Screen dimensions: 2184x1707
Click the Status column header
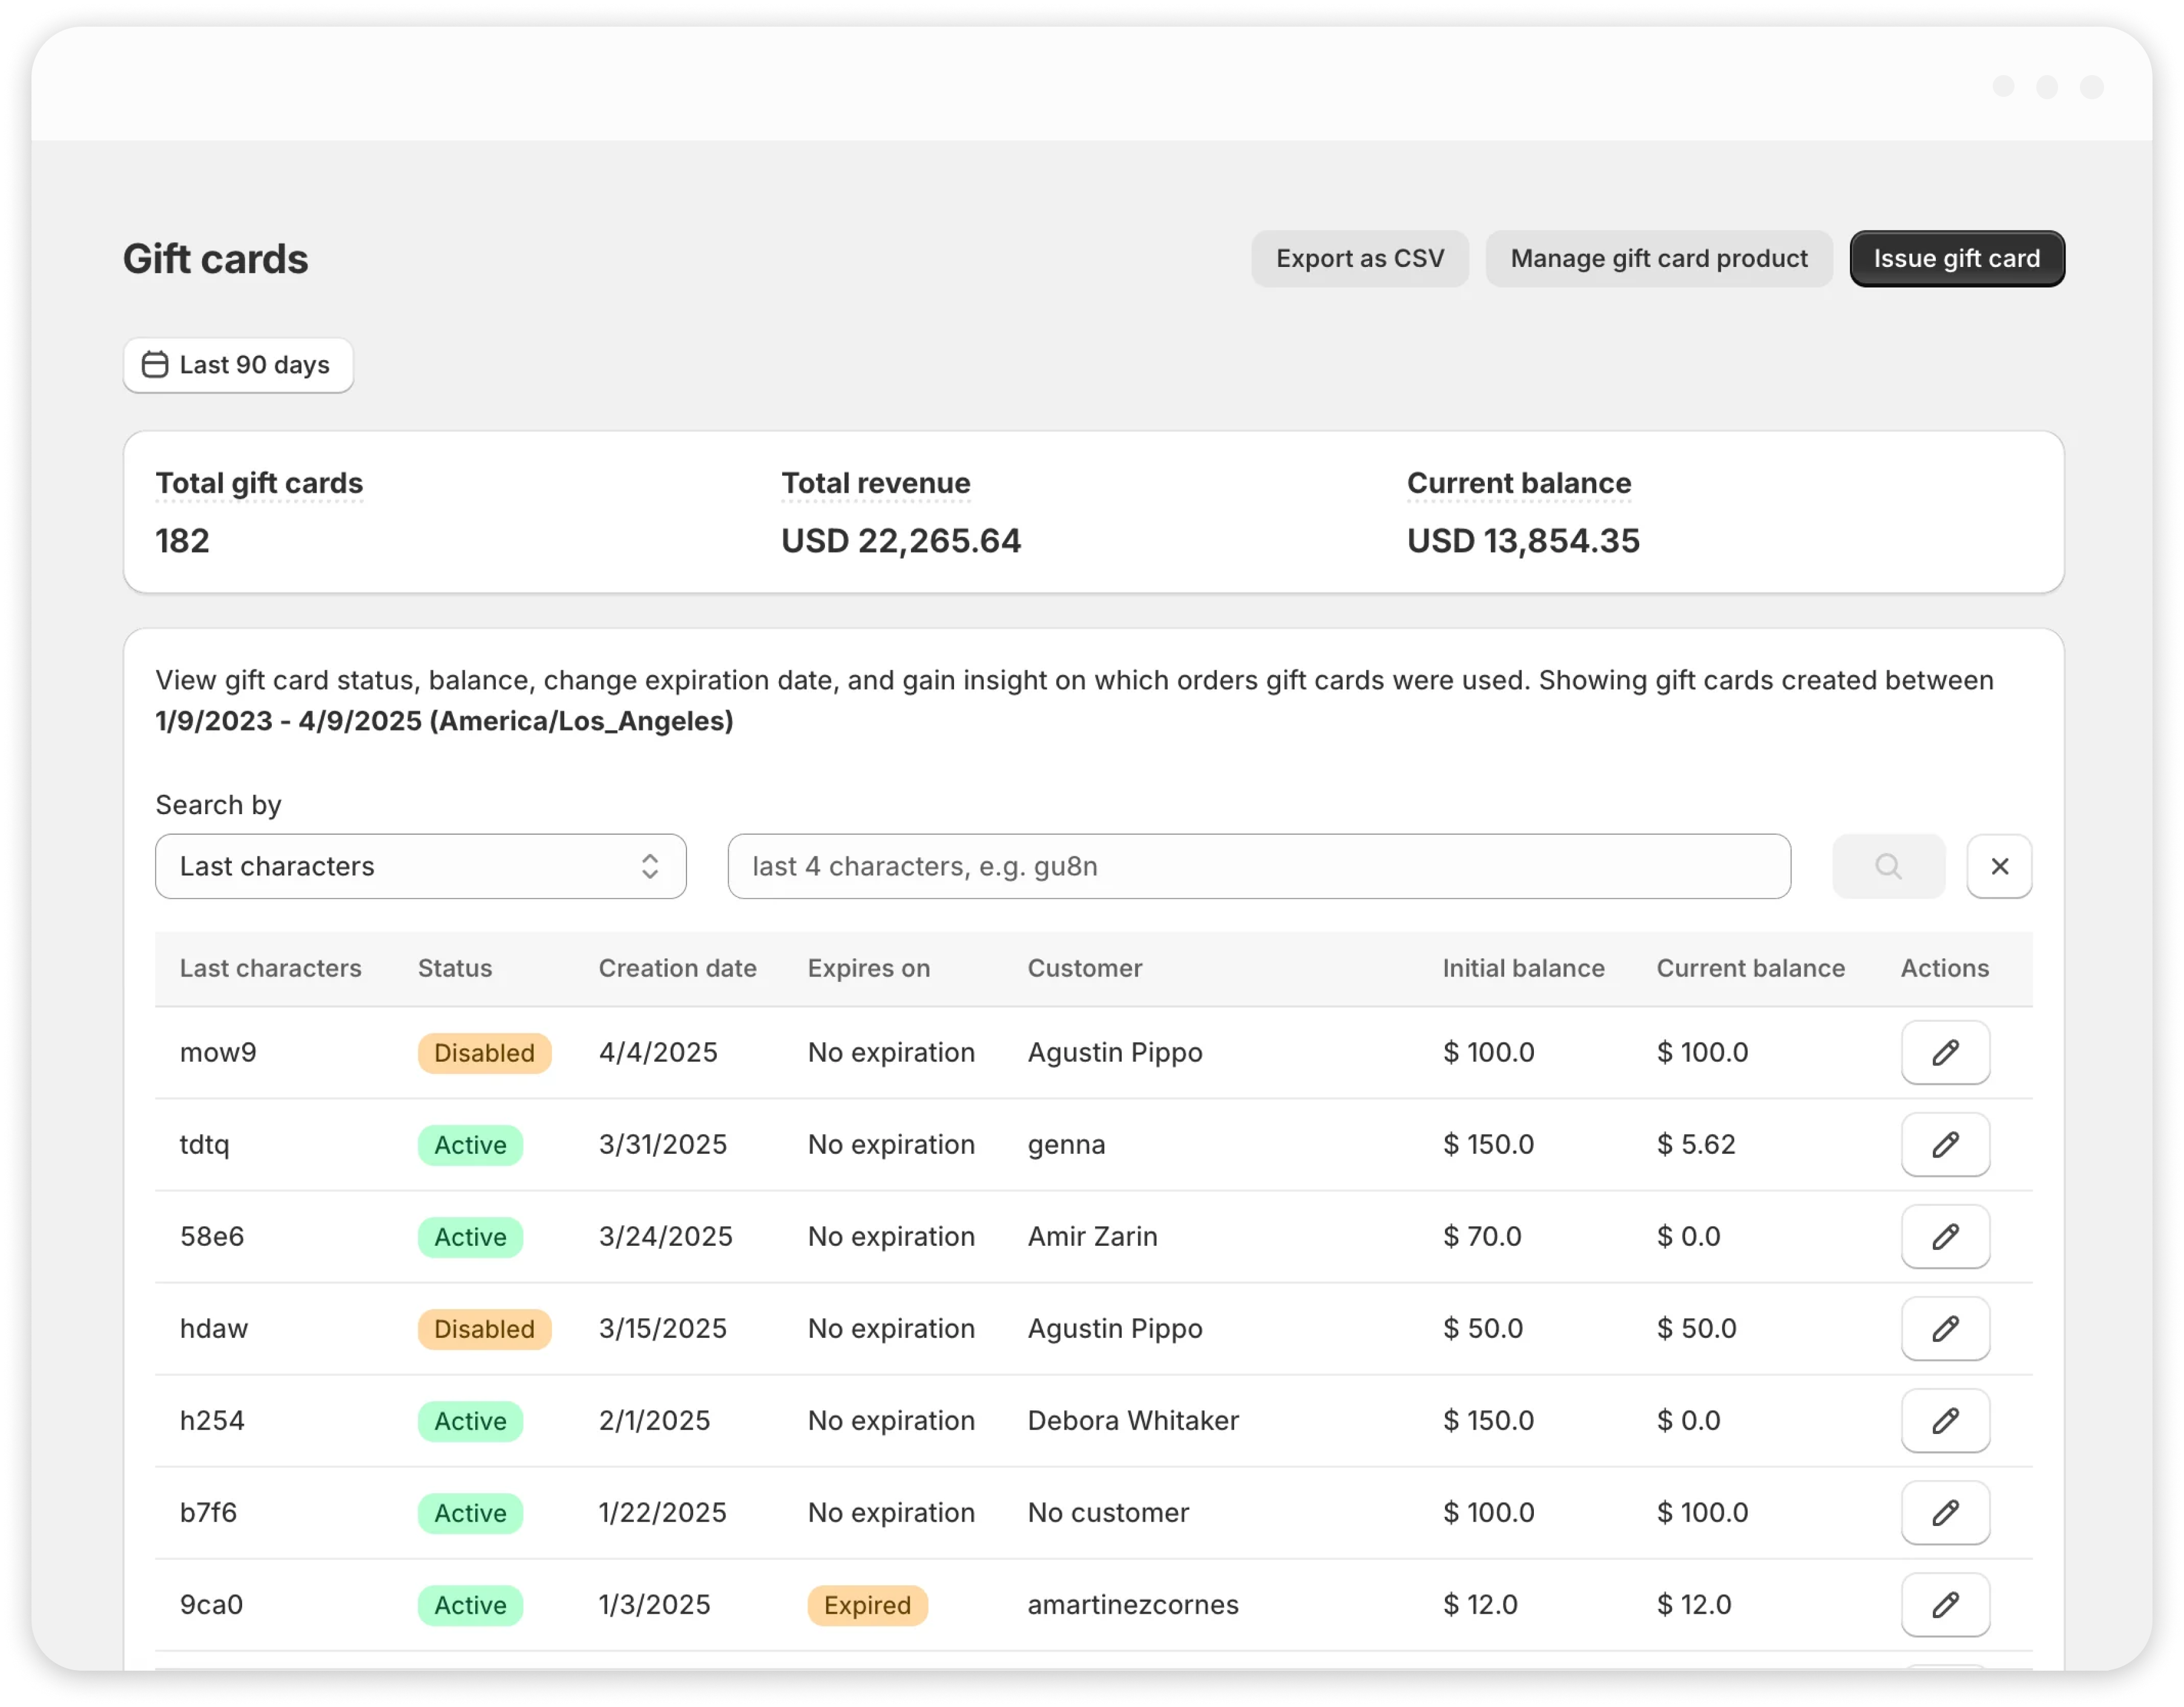click(455, 968)
